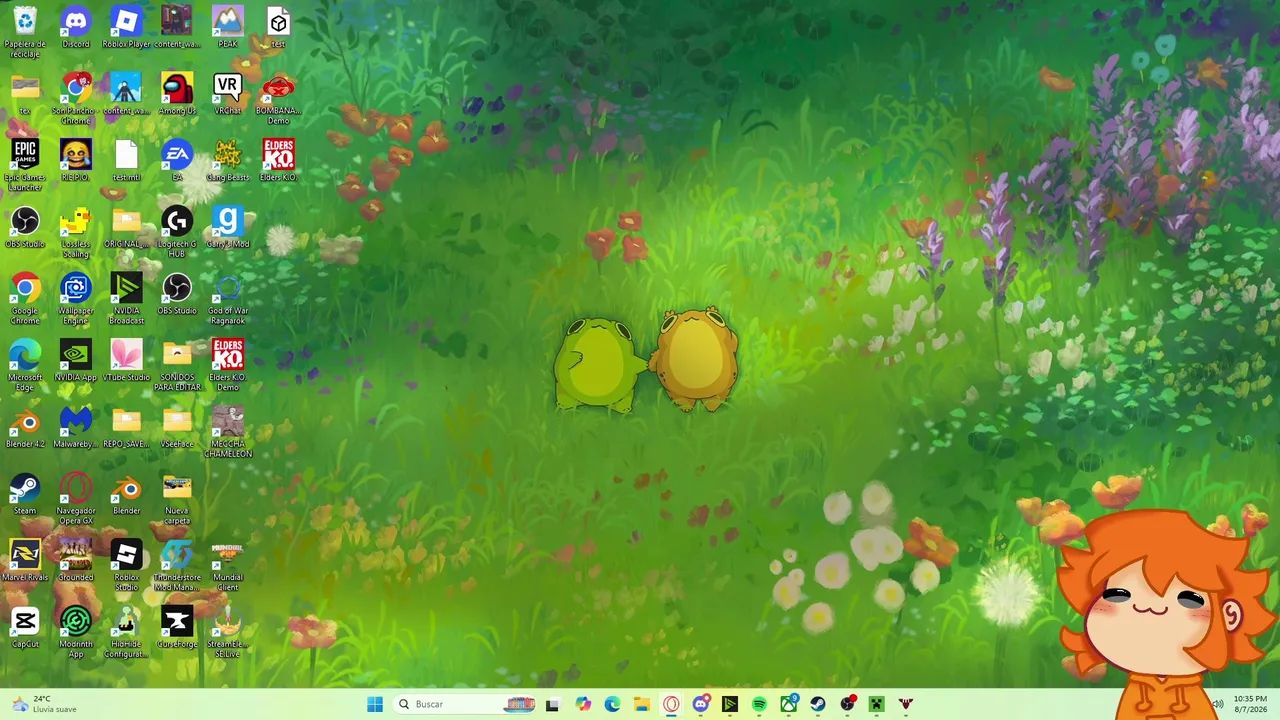Screen dimensions: 1280x720
Task: Select the Elders K.O. Demo shortcut
Action: (x=228, y=366)
